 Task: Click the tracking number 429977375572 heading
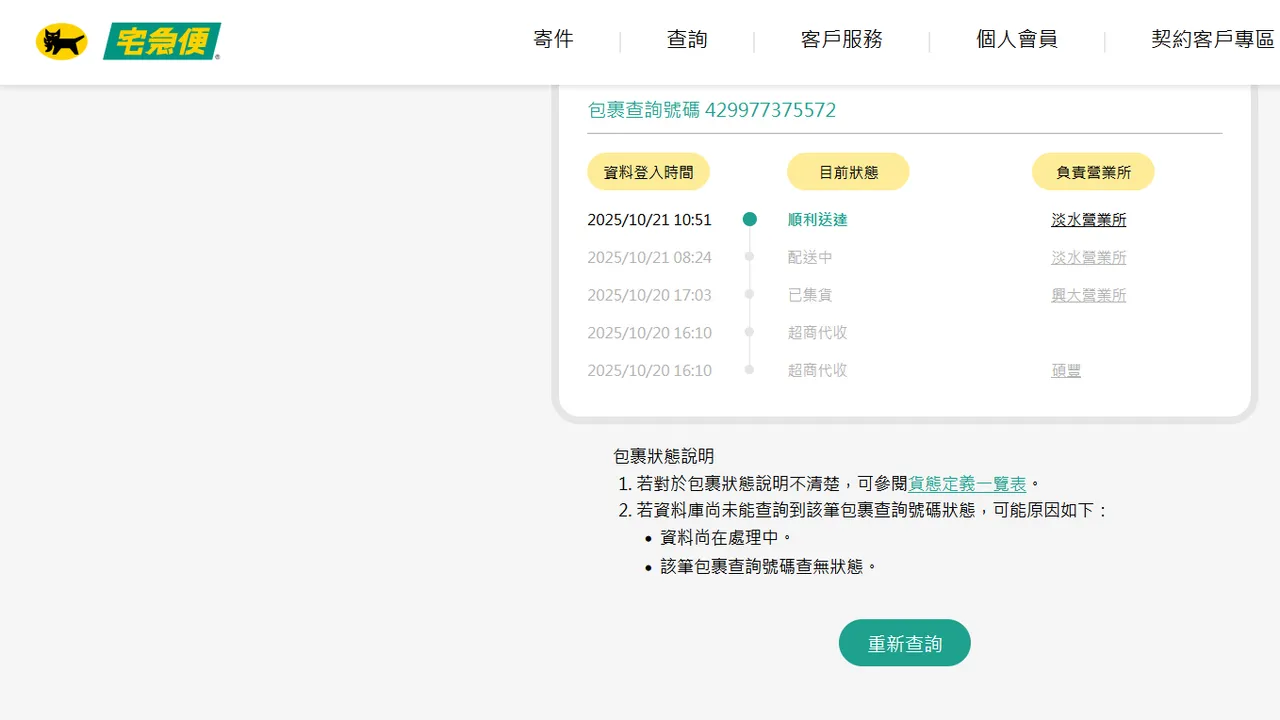711,110
